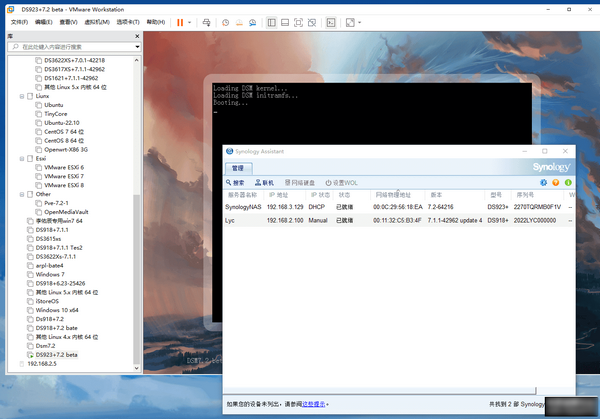Select DS1621+7.1.1-42962 in library
This screenshot has height=419, width=600.
(71, 78)
